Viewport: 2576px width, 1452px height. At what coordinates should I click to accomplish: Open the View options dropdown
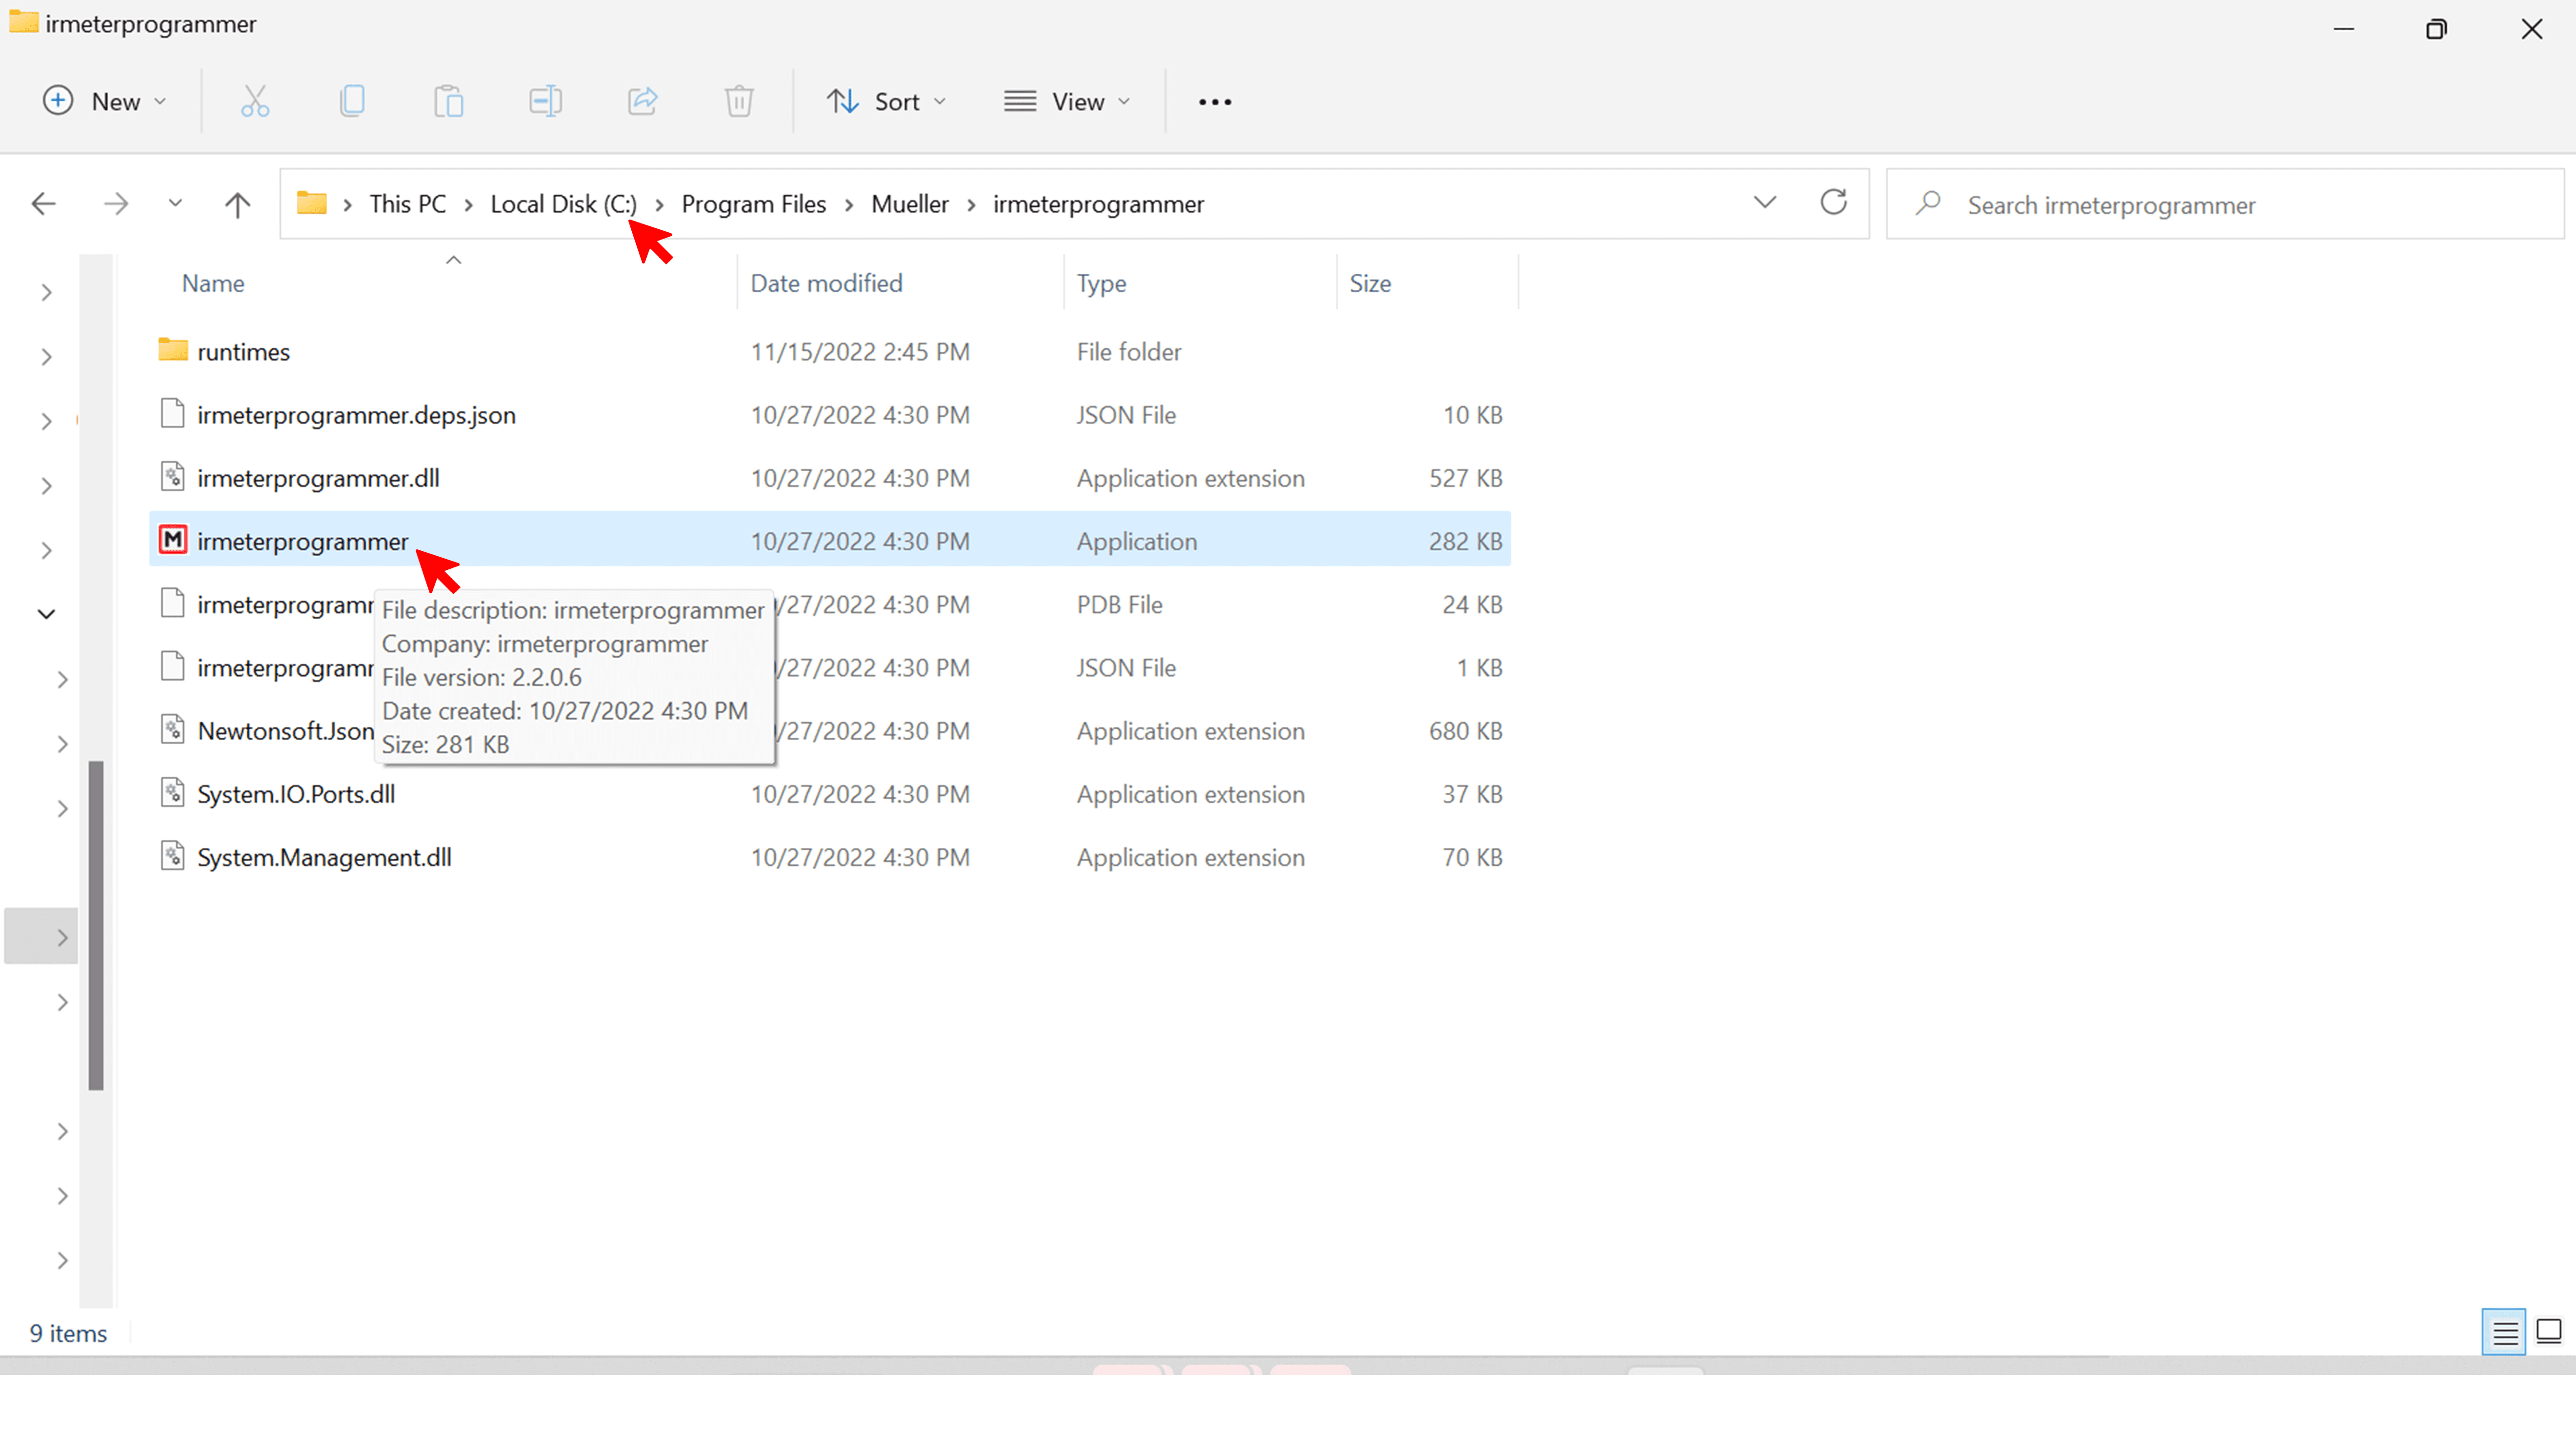(1067, 101)
